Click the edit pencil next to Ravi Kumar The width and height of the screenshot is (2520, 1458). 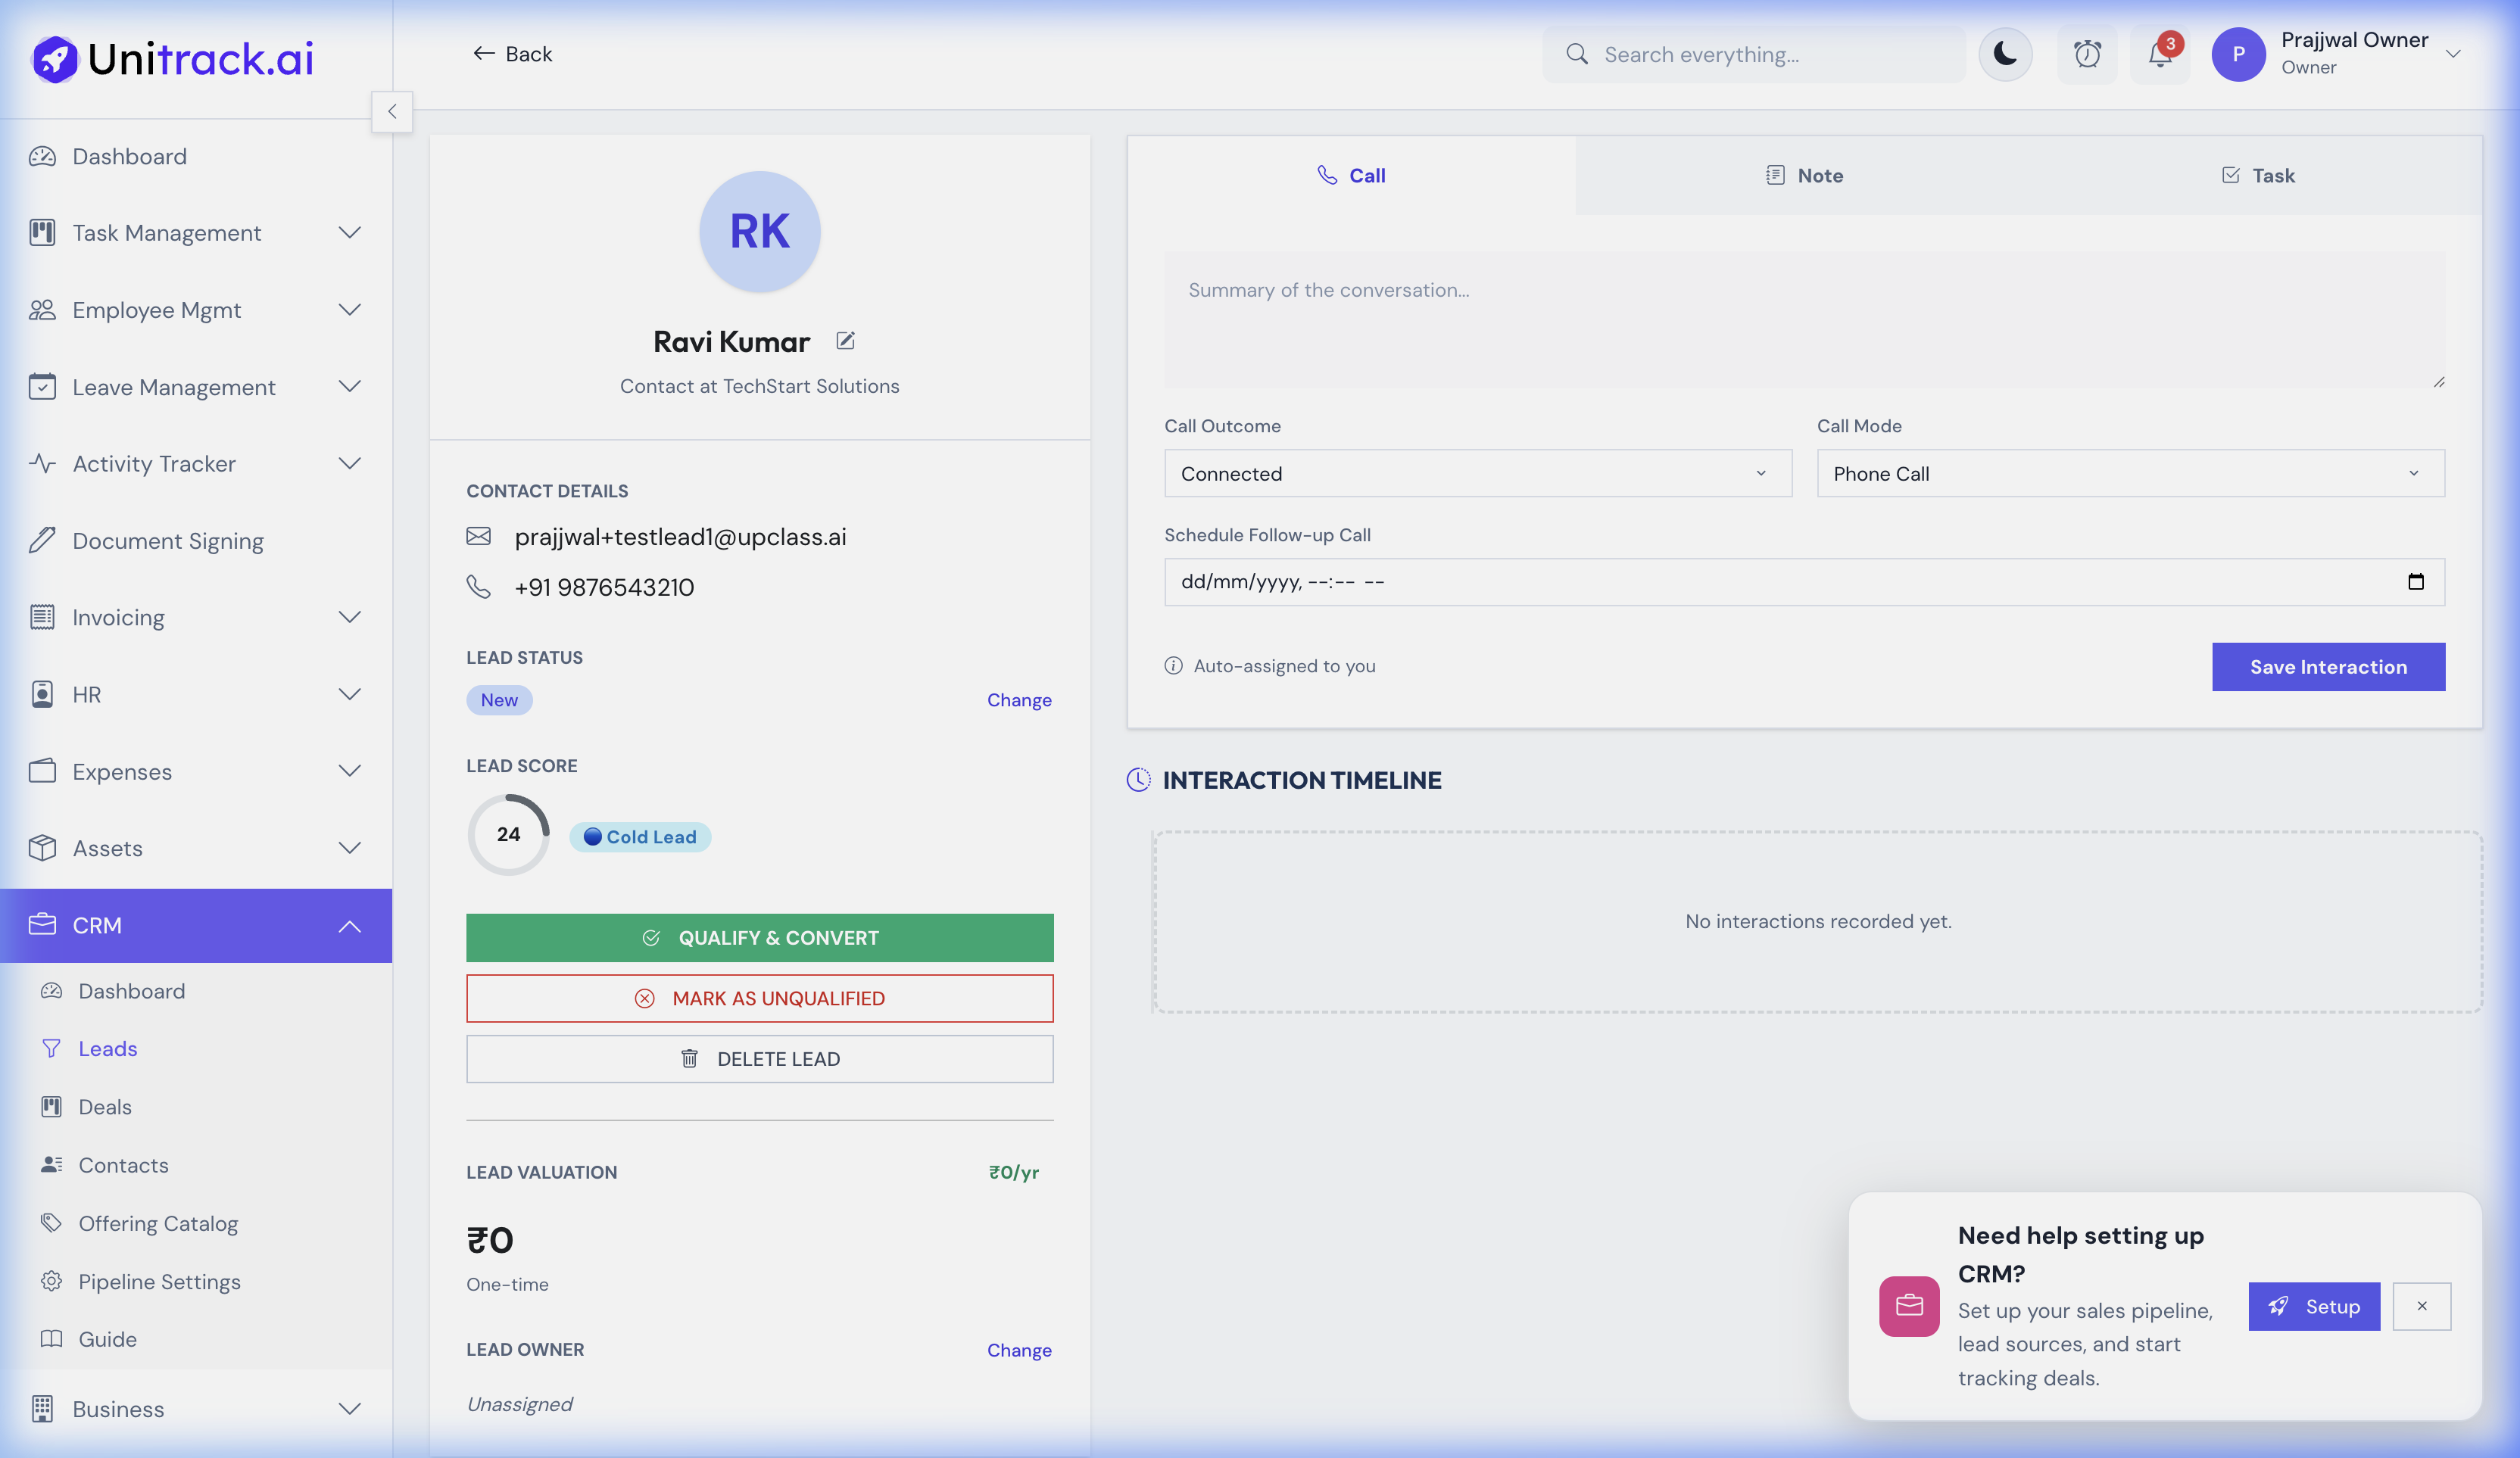pos(845,341)
